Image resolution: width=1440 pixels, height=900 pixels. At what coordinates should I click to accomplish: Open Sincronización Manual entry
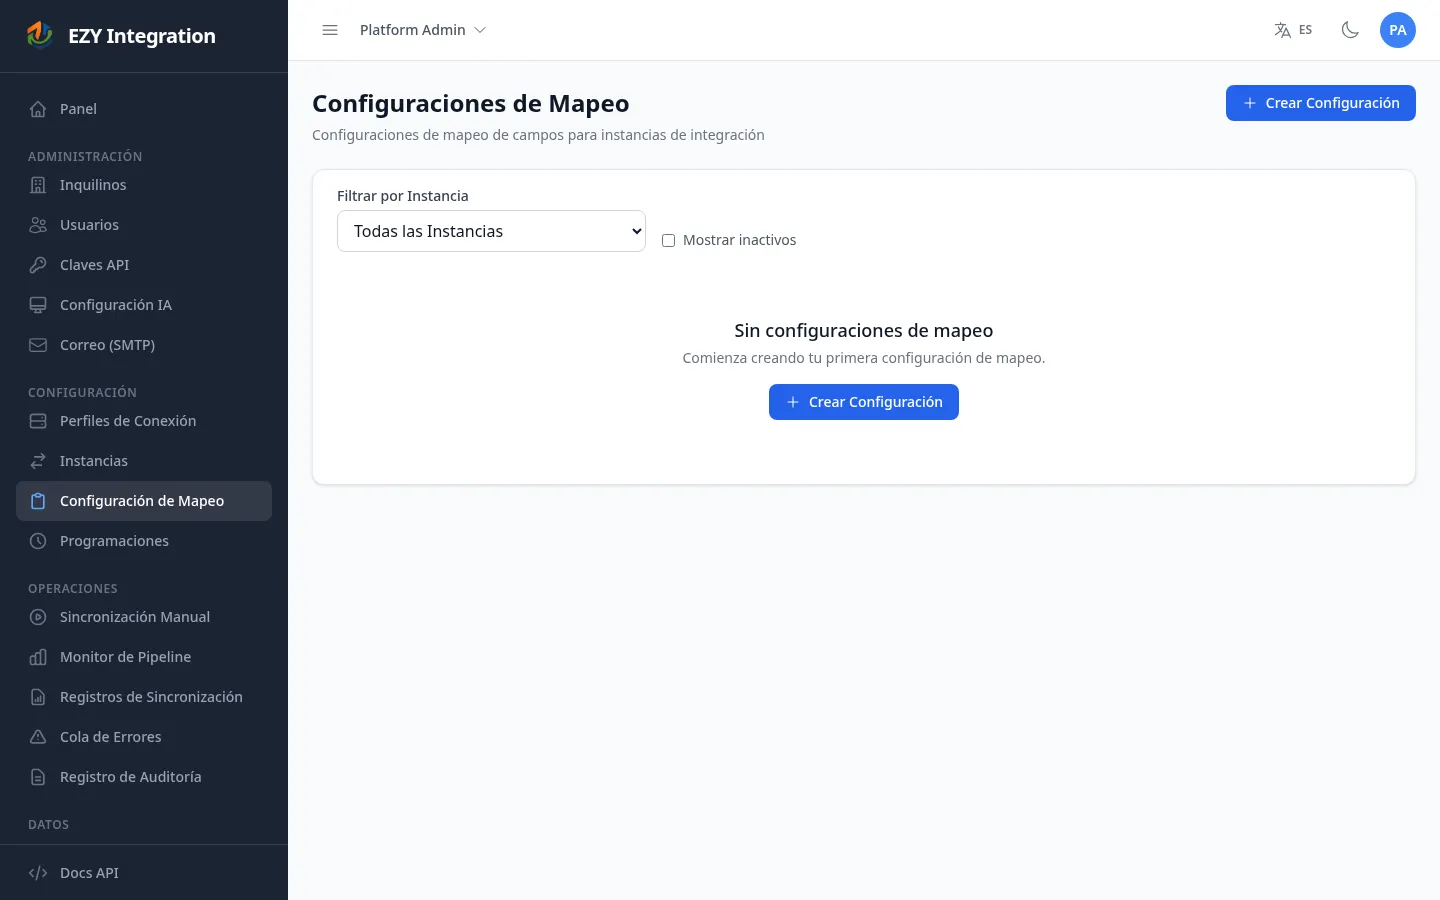point(144,617)
